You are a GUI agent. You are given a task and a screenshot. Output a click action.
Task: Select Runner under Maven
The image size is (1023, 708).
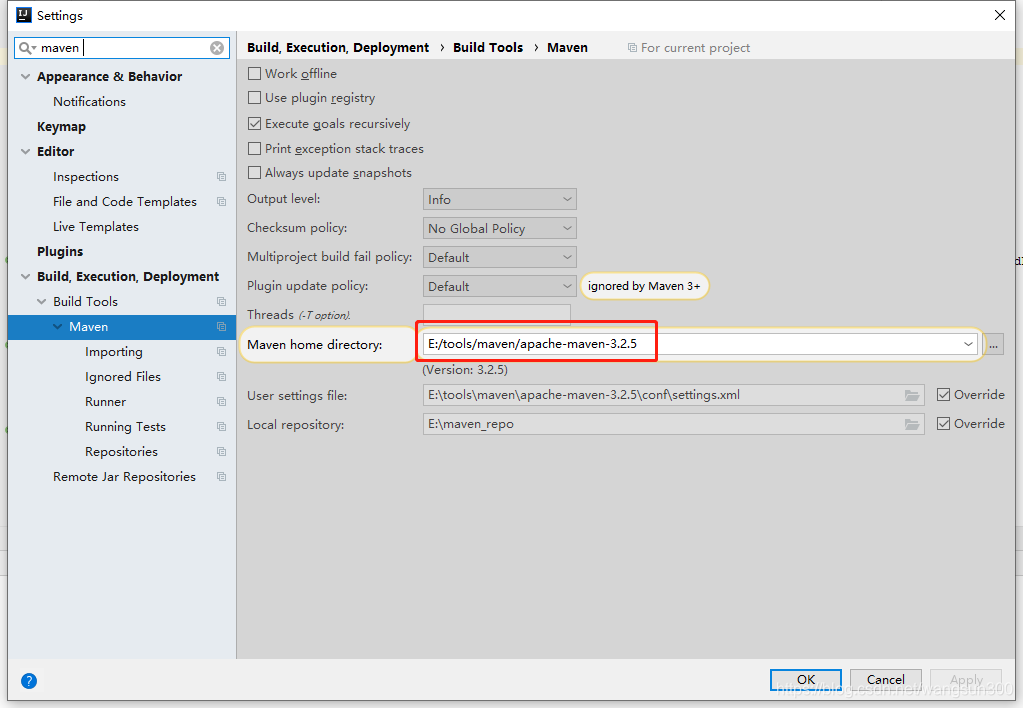(106, 401)
